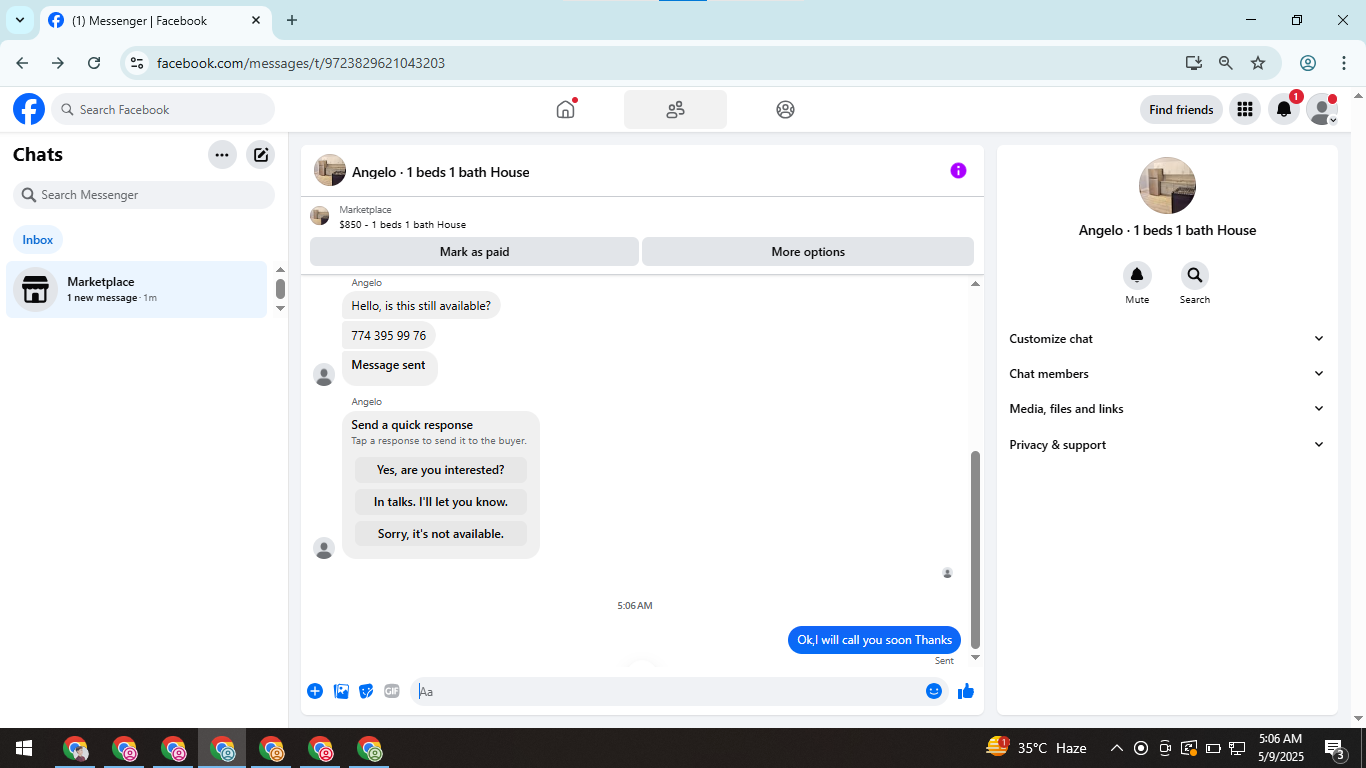The height and width of the screenshot is (768, 1366).
Task: Click the '774 395 99 76' message bubble
Action: coord(389,336)
